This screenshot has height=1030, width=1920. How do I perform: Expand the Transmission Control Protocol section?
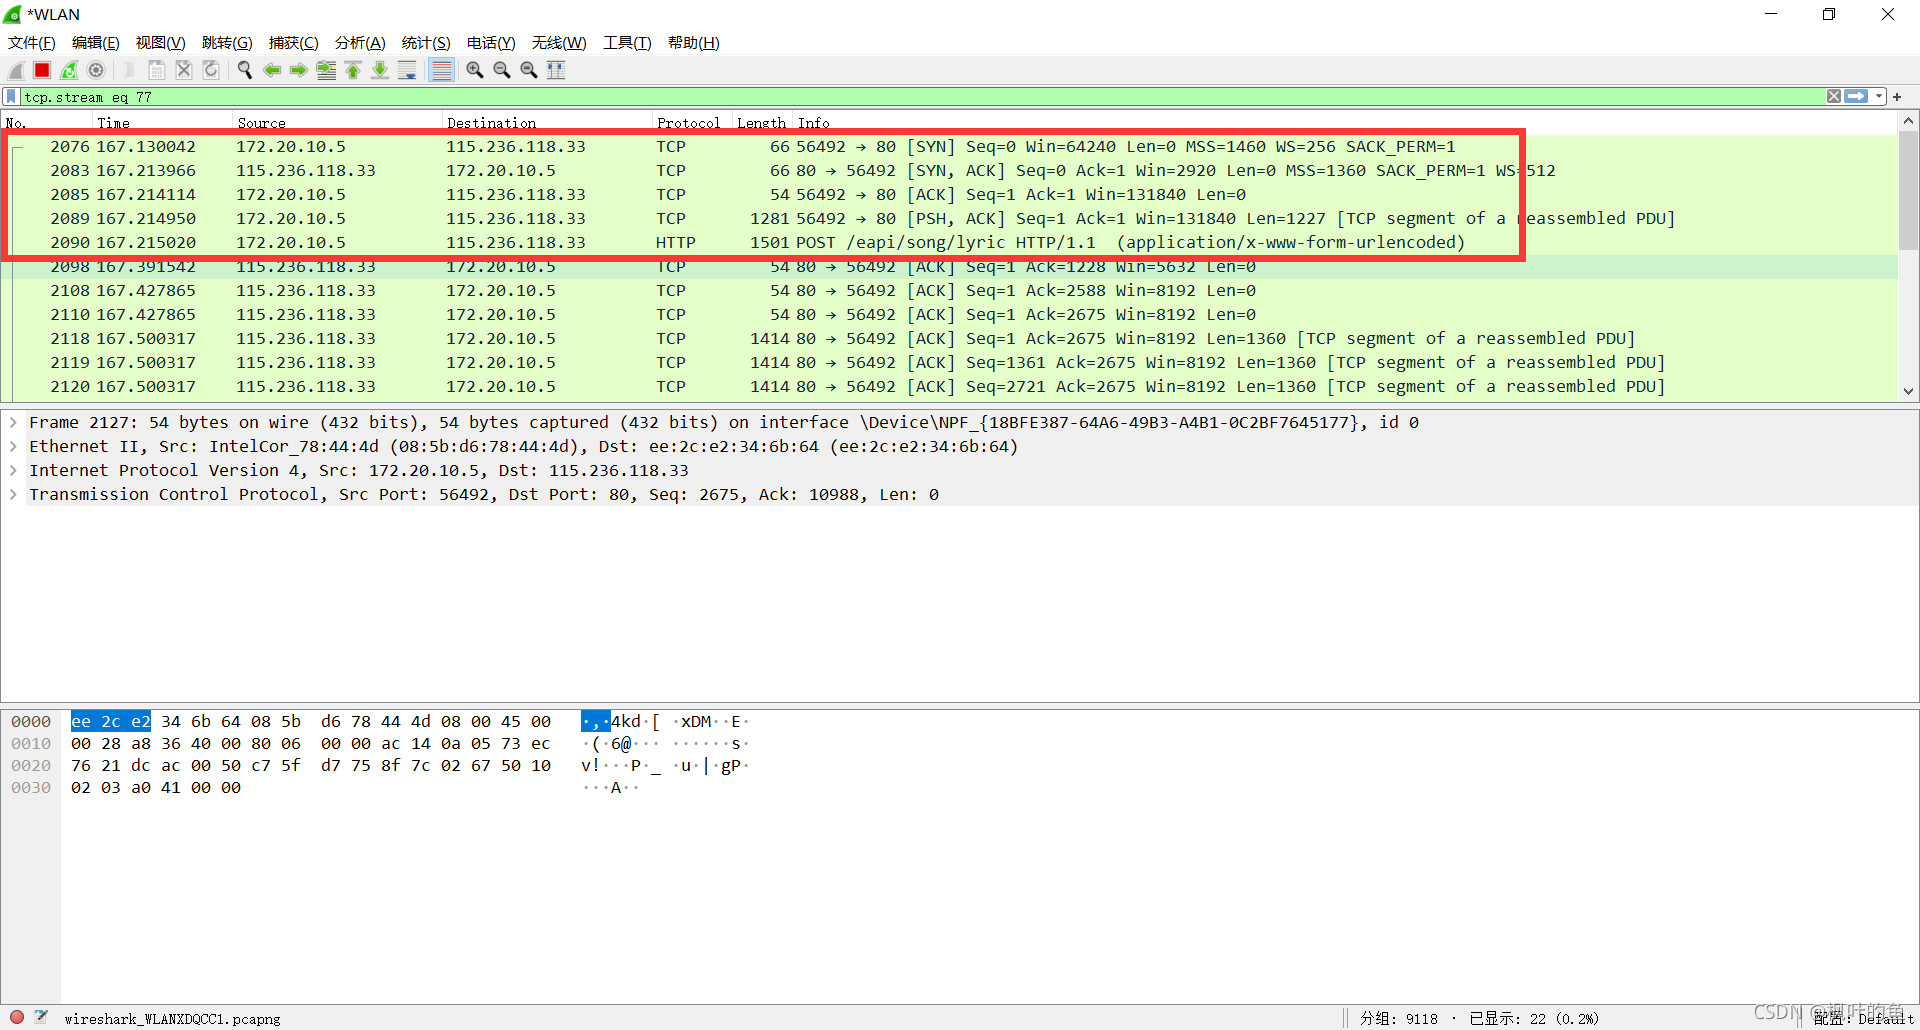coord(13,495)
